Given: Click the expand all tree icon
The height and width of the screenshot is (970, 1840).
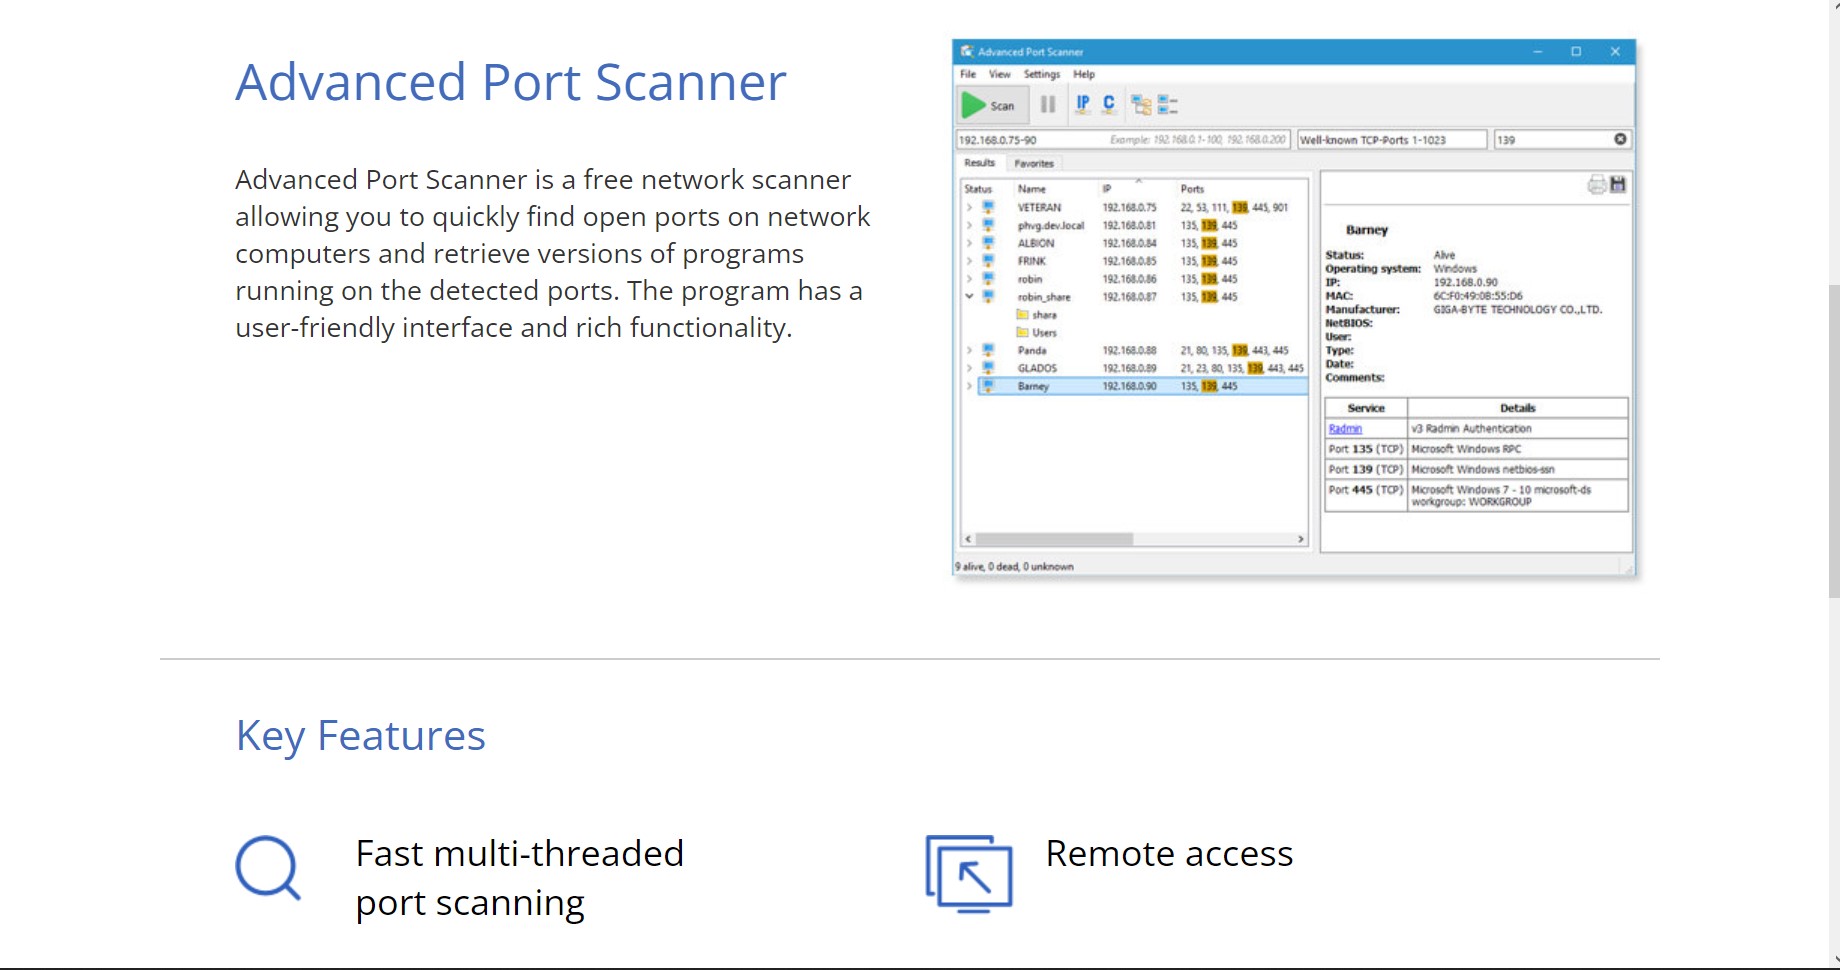Looking at the screenshot, I should point(1141,104).
